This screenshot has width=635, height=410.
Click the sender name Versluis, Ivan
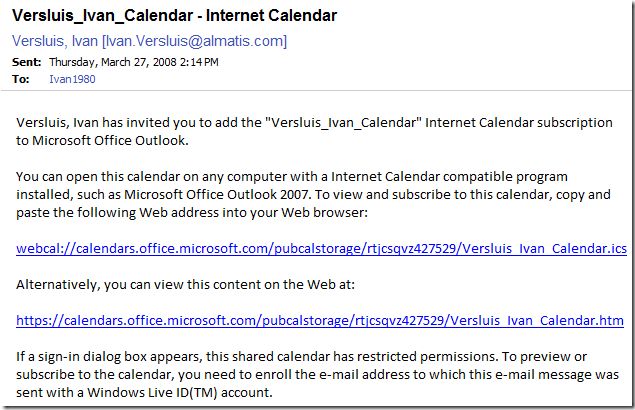click(x=55, y=41)
